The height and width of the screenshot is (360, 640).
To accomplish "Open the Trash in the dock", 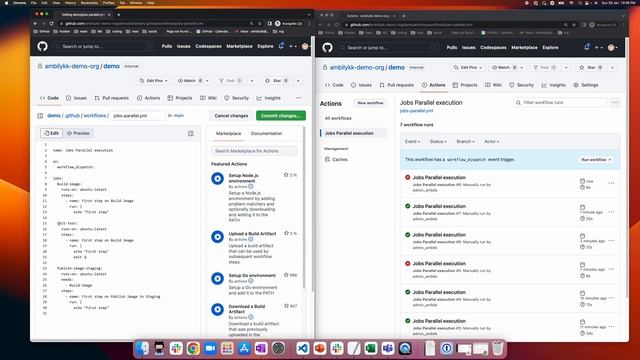I will click(x=498, y=348).
